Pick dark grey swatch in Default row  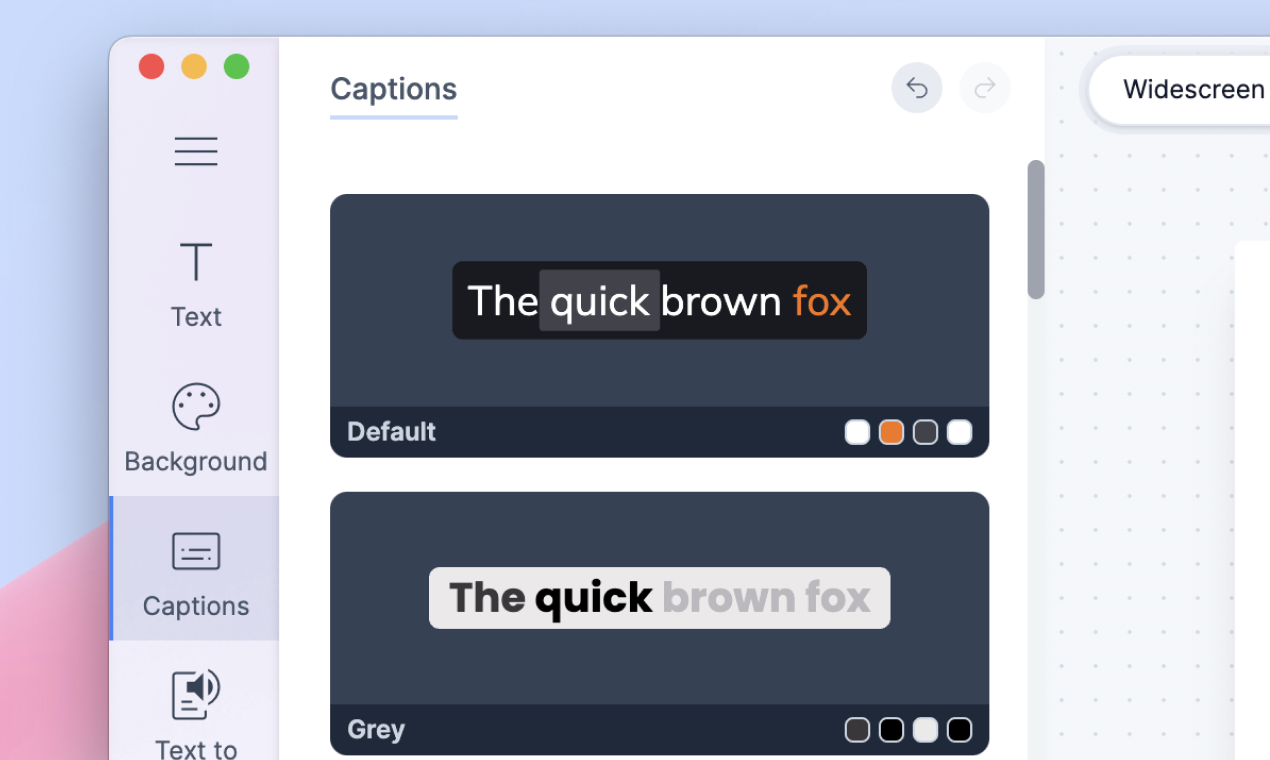tap(925, 432)
